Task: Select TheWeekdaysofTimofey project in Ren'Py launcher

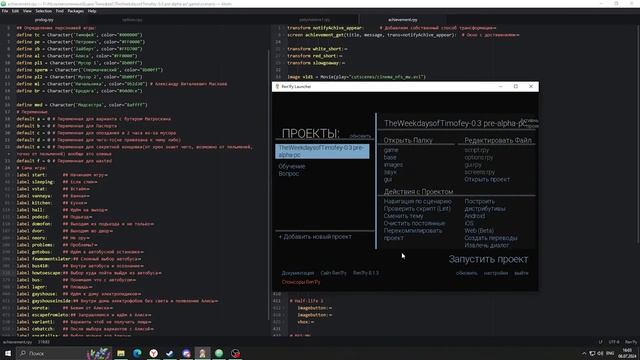Action: (322, 151)
